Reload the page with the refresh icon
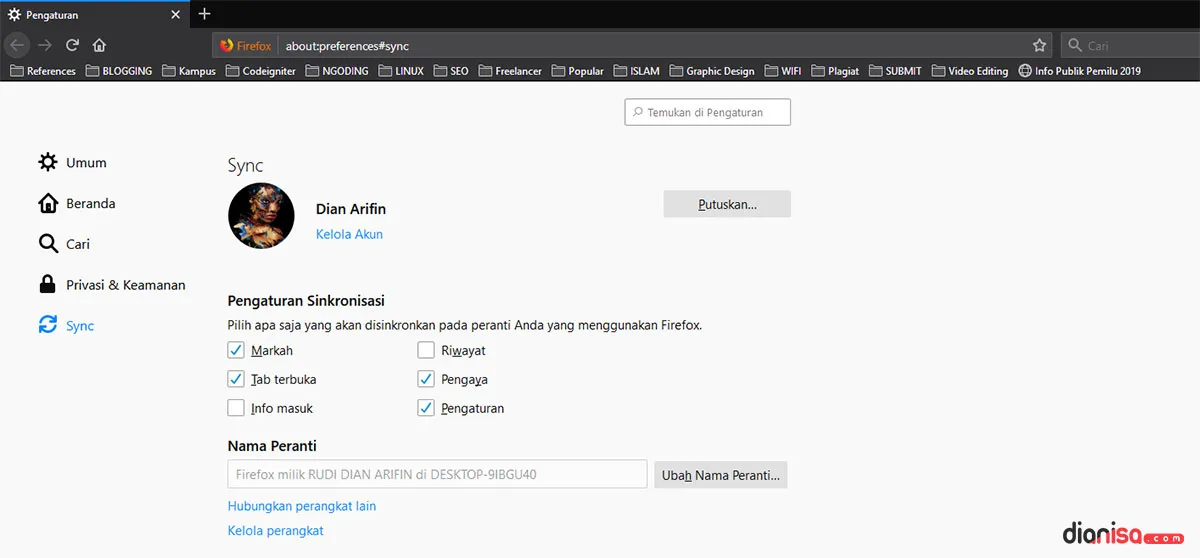 [x=72, y=45]
